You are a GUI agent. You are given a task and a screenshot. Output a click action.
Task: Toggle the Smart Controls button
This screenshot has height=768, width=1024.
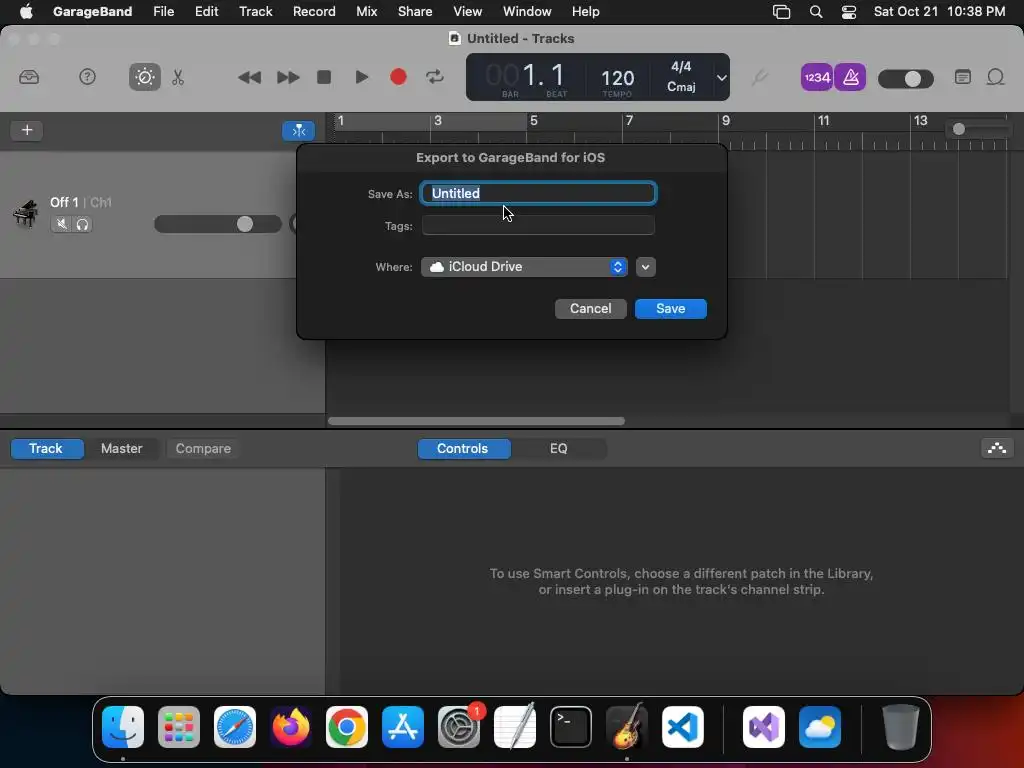click(x=144, y=77)
